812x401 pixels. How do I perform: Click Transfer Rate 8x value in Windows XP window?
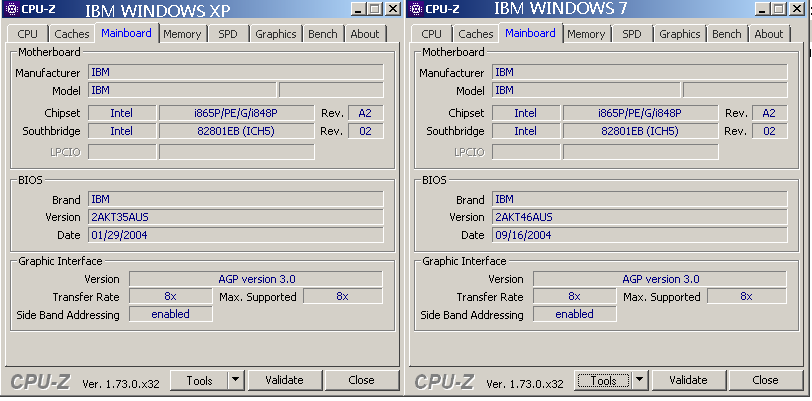[170, 296]
